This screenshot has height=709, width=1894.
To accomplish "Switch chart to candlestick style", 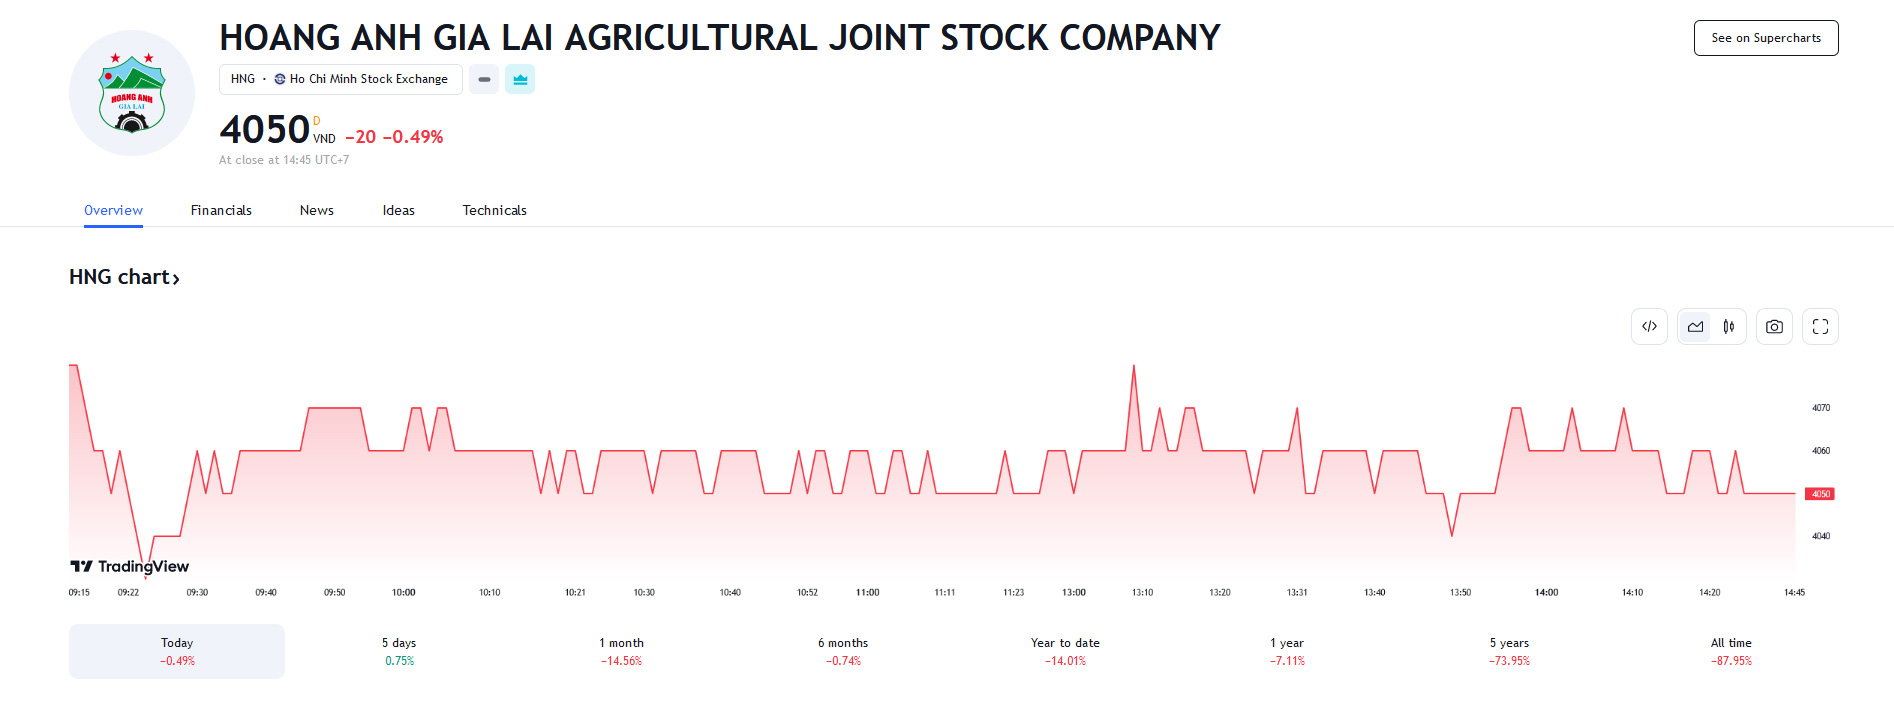I will [1729, 327].
